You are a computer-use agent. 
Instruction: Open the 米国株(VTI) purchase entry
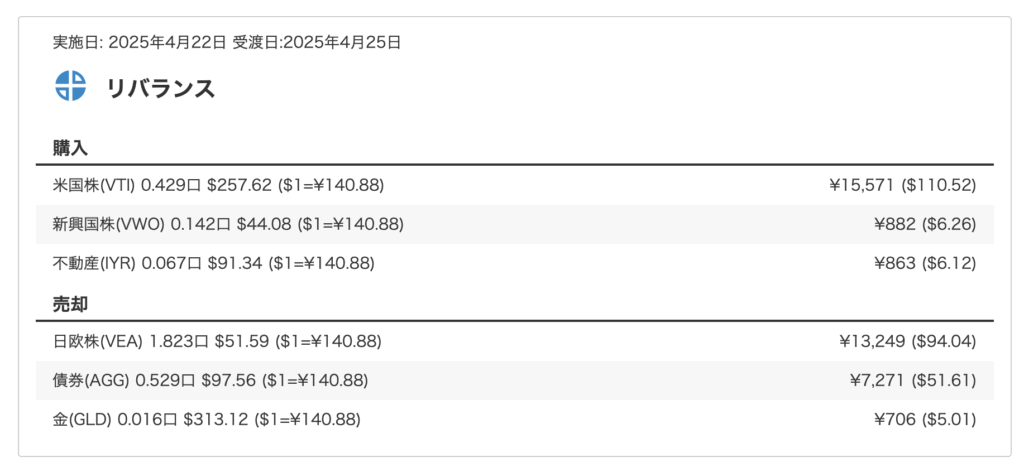point(93,185)
